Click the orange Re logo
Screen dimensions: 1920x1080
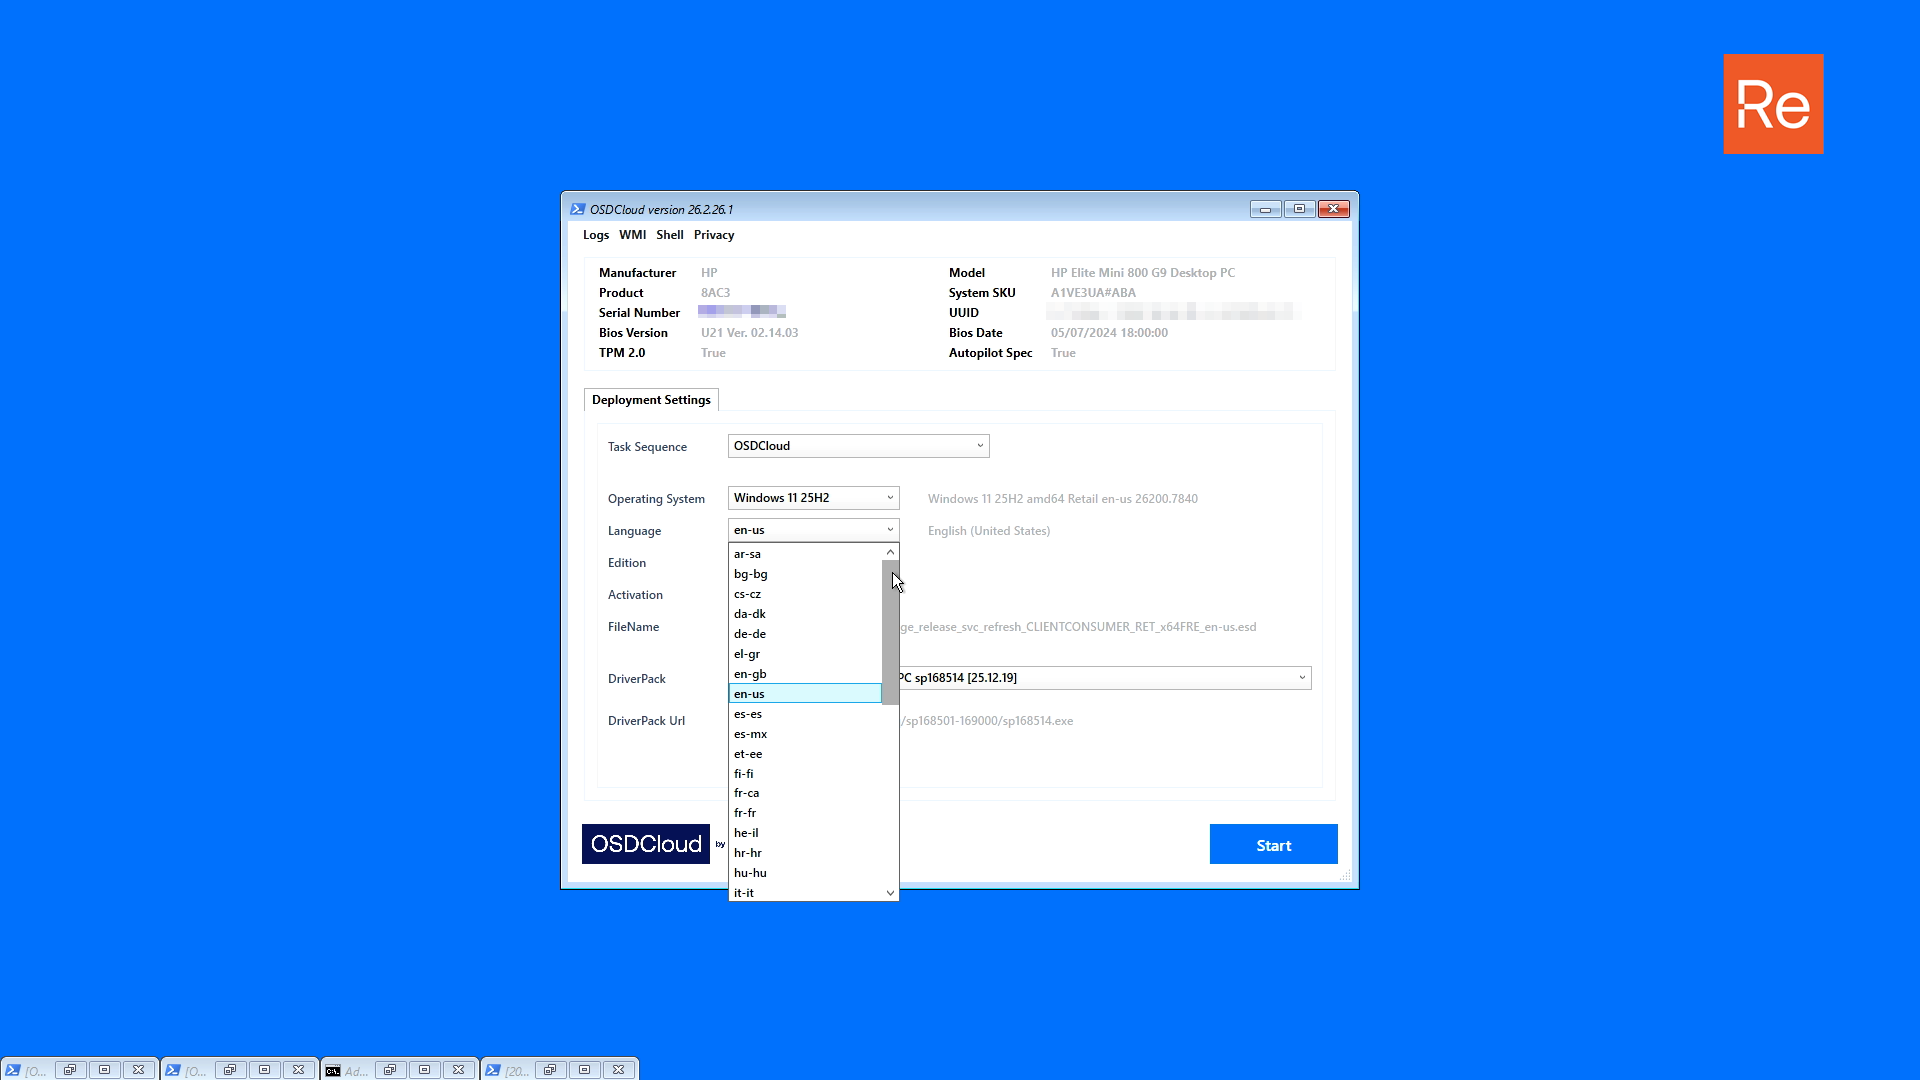pyautogui.click(x=1773, y=104)
